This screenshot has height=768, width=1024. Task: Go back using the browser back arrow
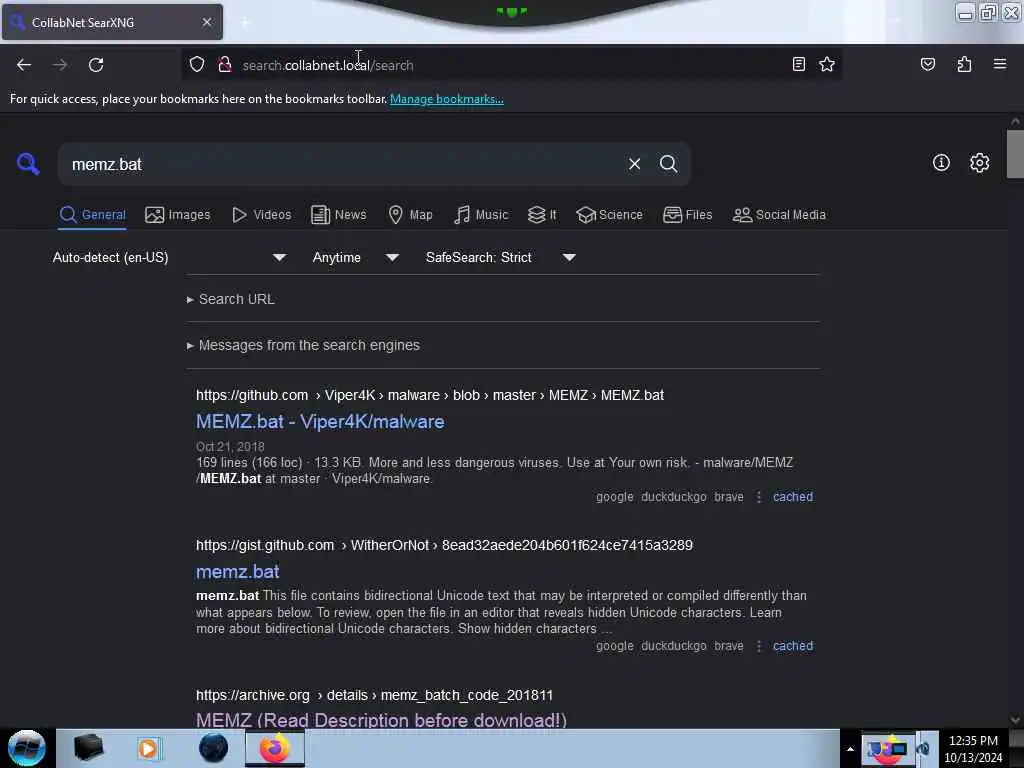(24, 65)
